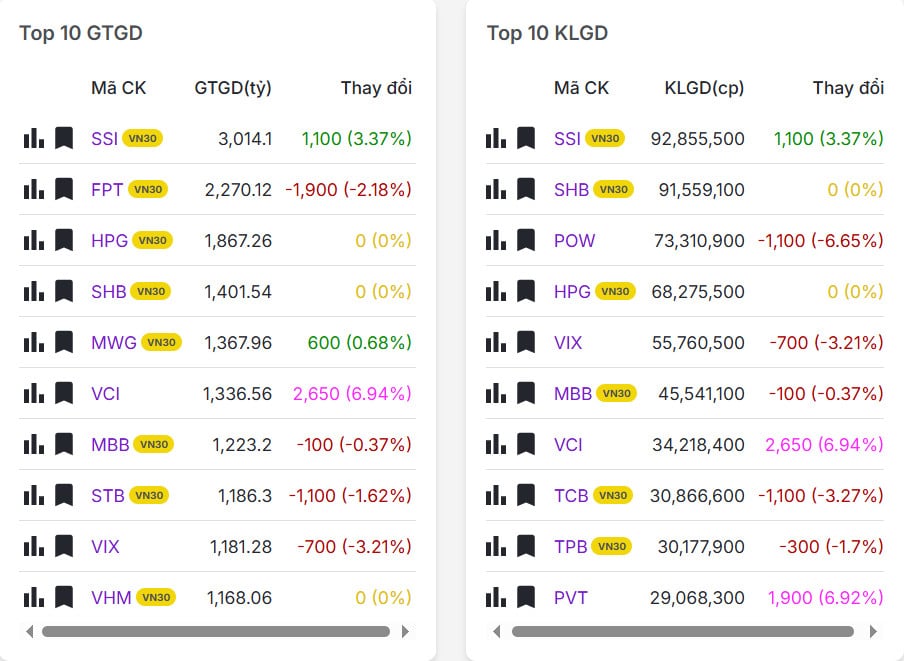This screenshot has height=661, width=904.
Task: Bookmark FPT in the GTGD table
Action: (x=64, y=189)
